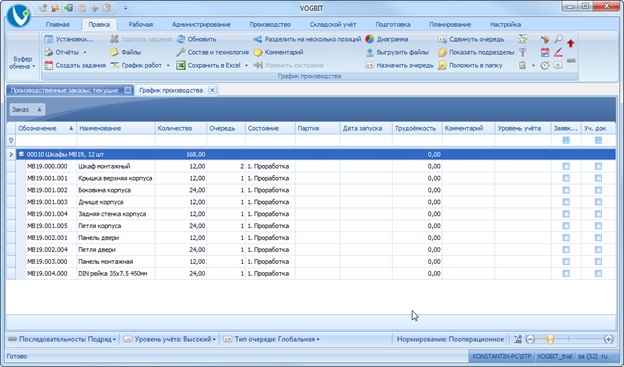Close the 'График производства' tab

213,90
